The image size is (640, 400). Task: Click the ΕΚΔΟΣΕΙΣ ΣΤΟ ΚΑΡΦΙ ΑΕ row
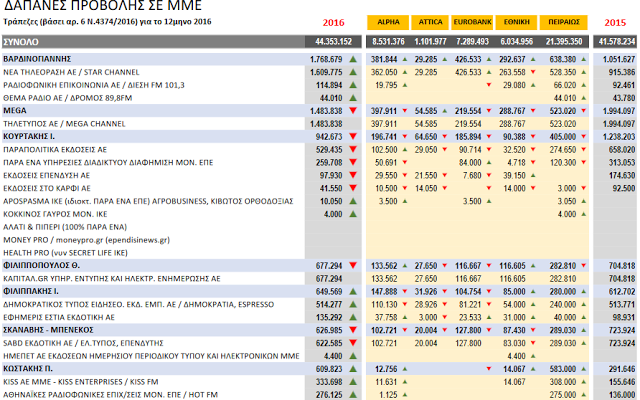[47, 188]
